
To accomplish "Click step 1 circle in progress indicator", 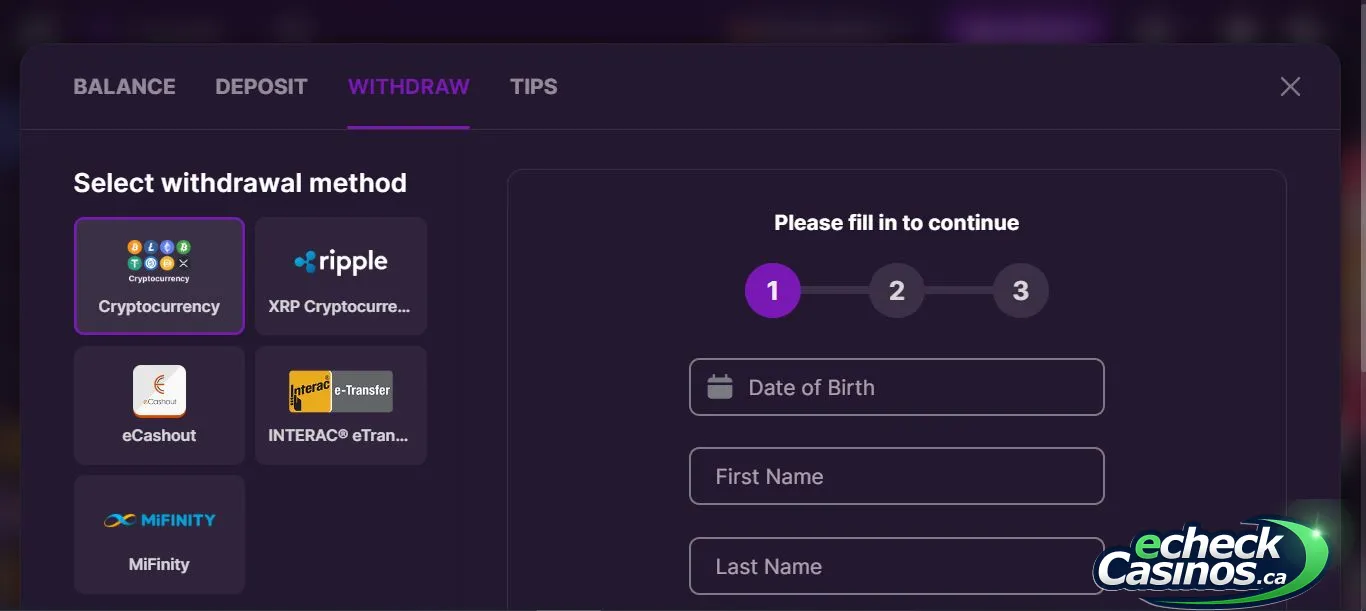I will coord(772,290).
